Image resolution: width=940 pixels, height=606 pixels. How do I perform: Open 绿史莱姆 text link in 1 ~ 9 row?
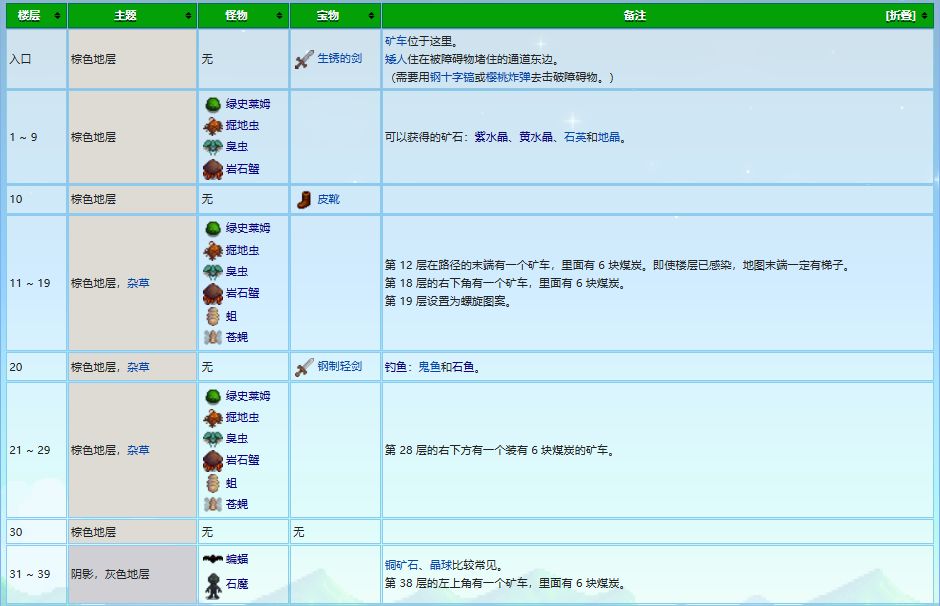click(248, 104)
